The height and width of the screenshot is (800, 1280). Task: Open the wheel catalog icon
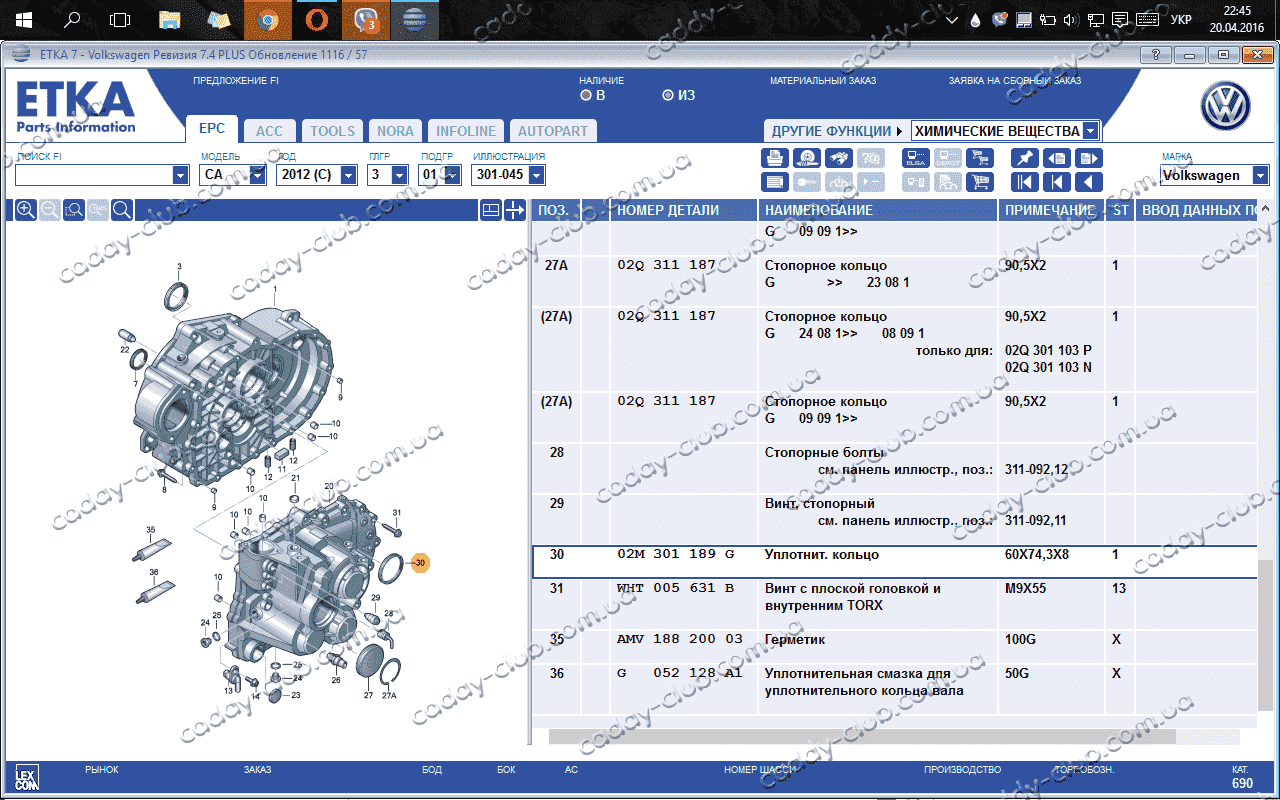point(807,158)
